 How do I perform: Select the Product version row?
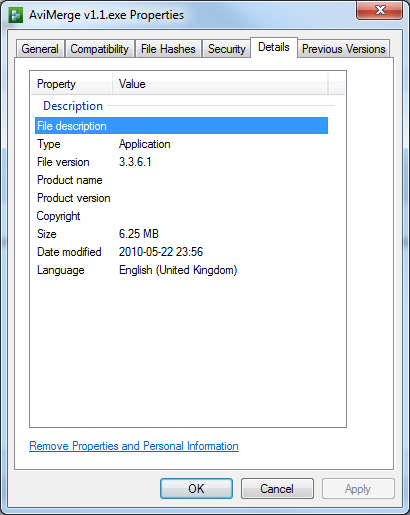coord(181,198)
